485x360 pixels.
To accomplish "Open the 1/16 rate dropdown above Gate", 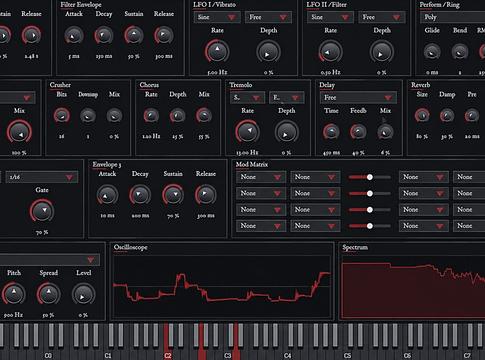I will (x=42, y=177).
